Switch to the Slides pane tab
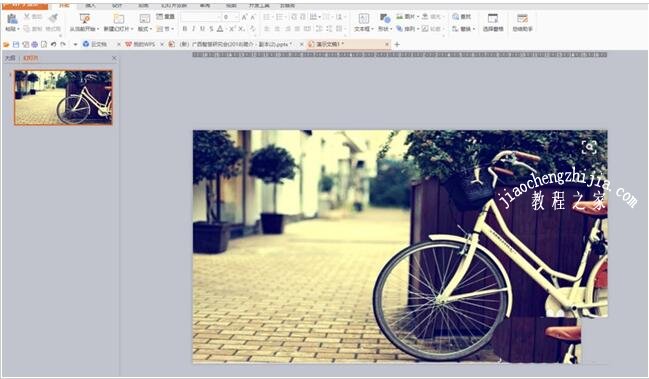The height and width of the screenshot is (379, 649). click(30, 58)
